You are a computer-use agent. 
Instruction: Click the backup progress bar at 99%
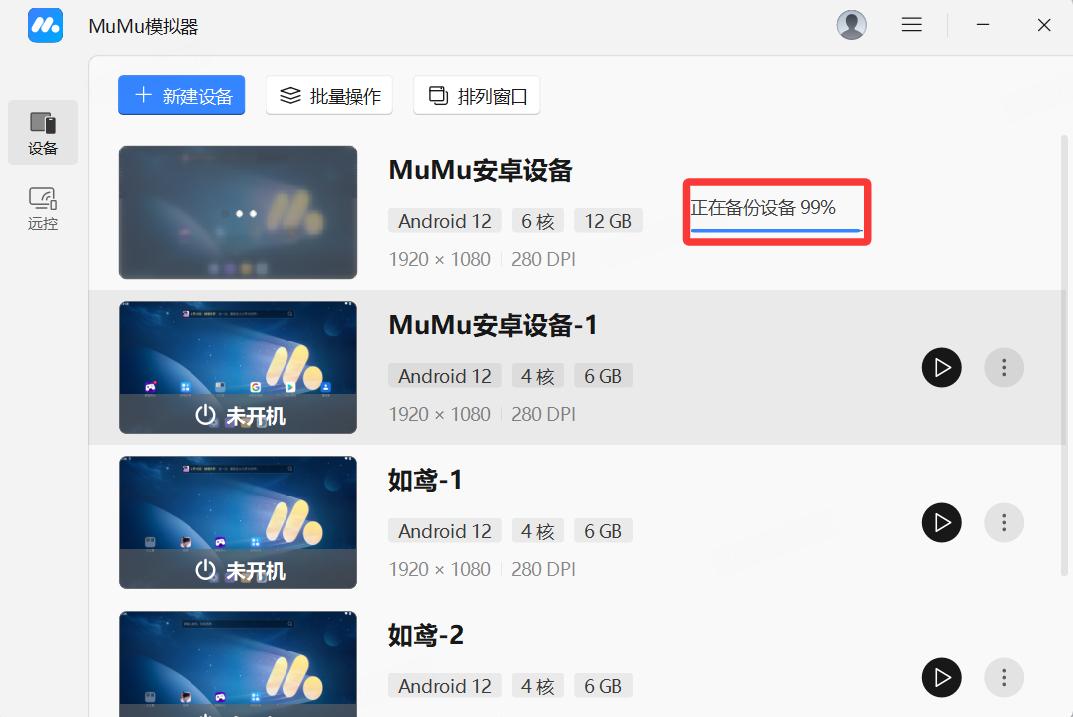click(776, 231)
